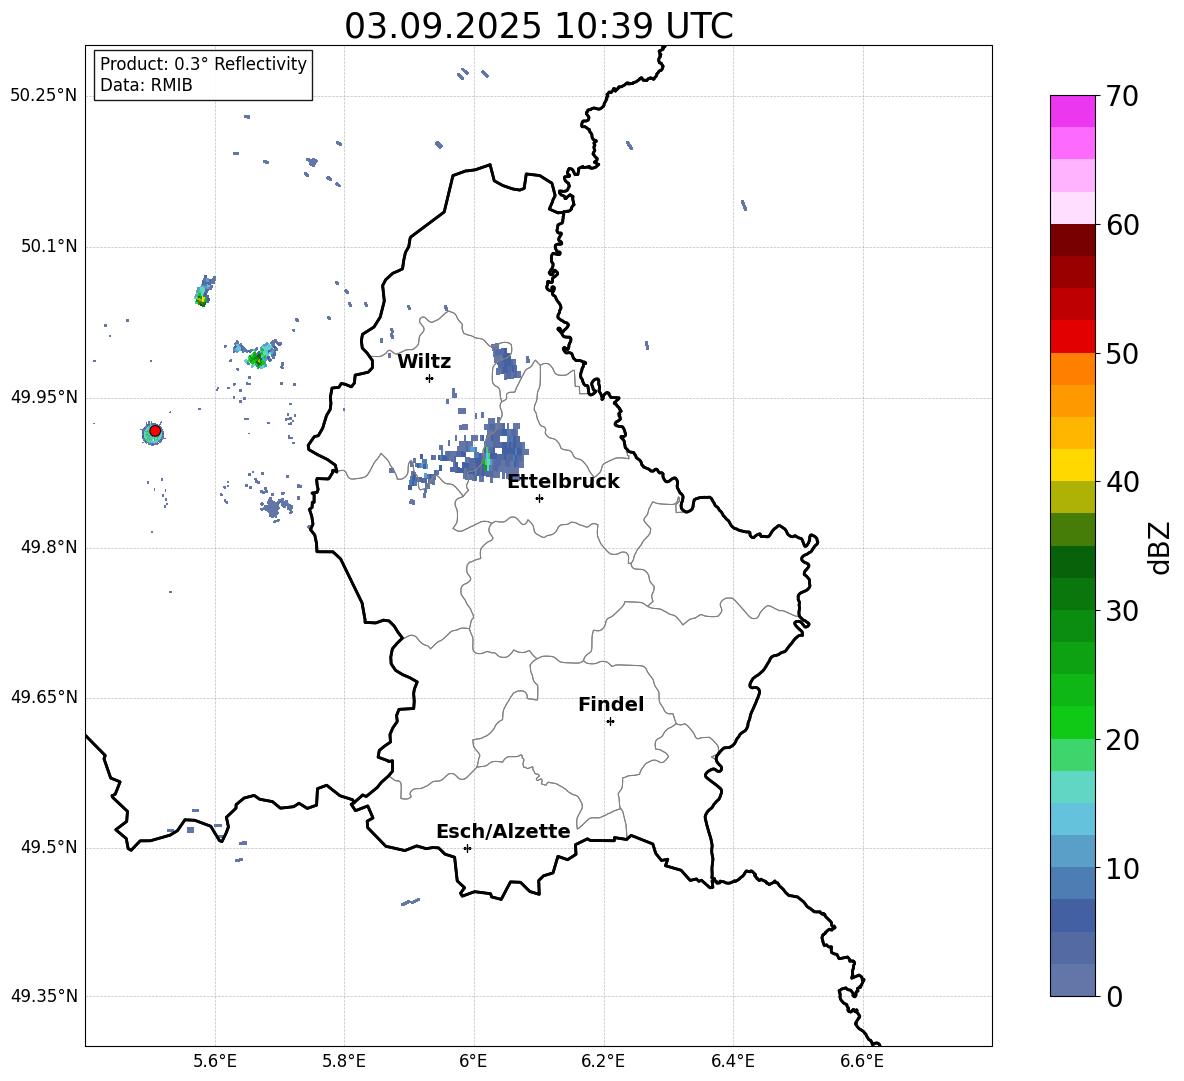Image resolution: width=1184 pixels, height=1081 pixels.
Task: Click the 10 tick label on colorbar
Action: pyautogui.click(x=1122, y=869)
